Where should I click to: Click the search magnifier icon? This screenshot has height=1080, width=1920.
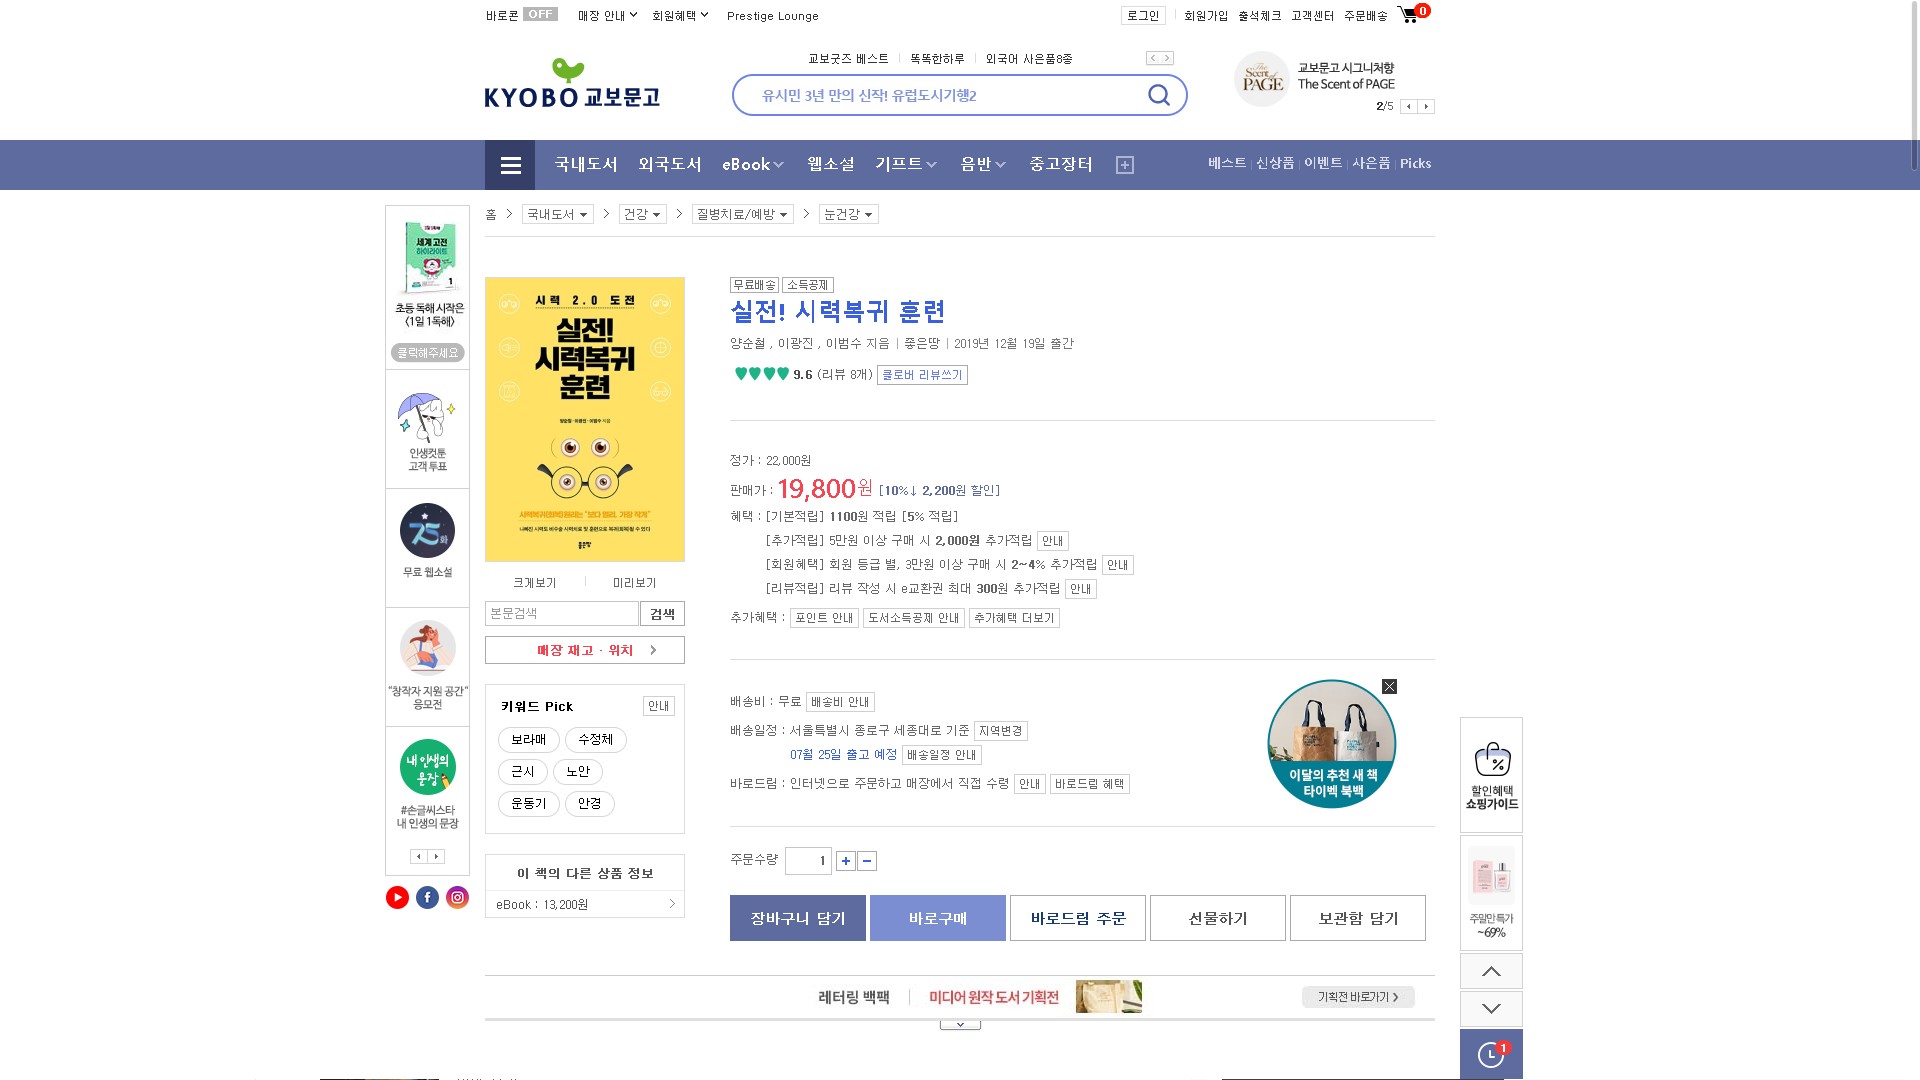(1158, 95)
